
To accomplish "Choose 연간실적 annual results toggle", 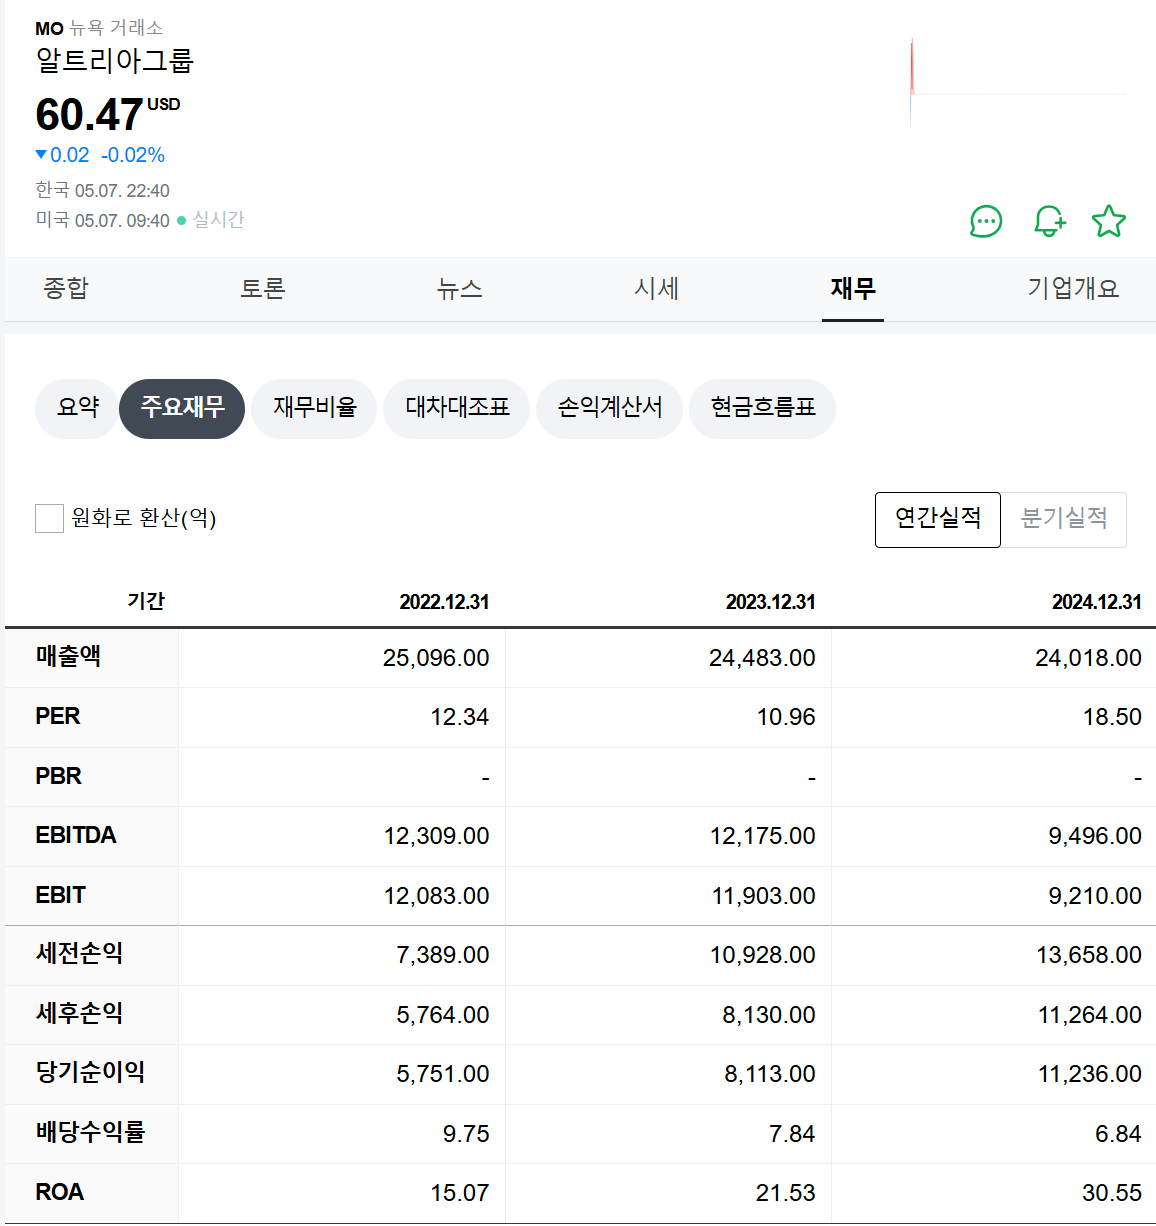I will 938,519.
